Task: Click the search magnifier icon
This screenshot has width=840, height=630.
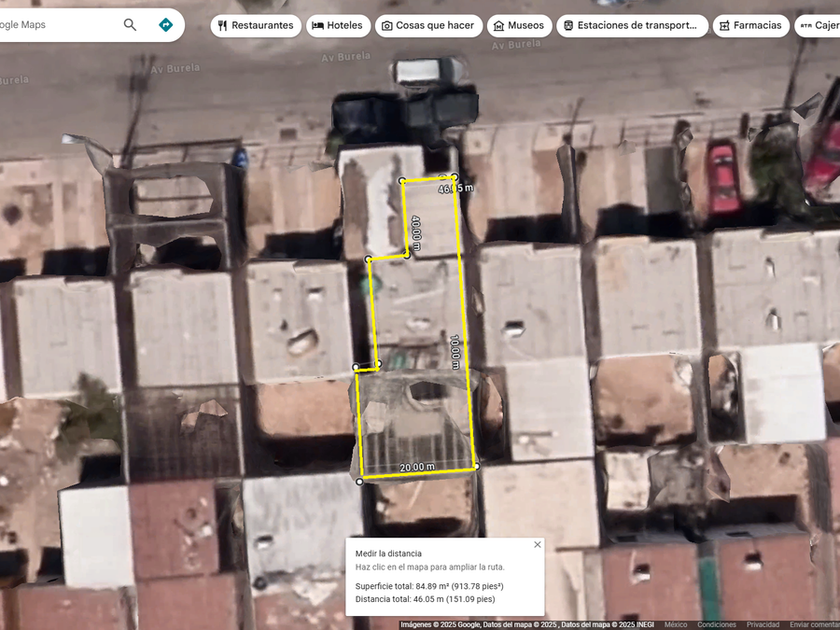Action: click(x=130, y=25)
